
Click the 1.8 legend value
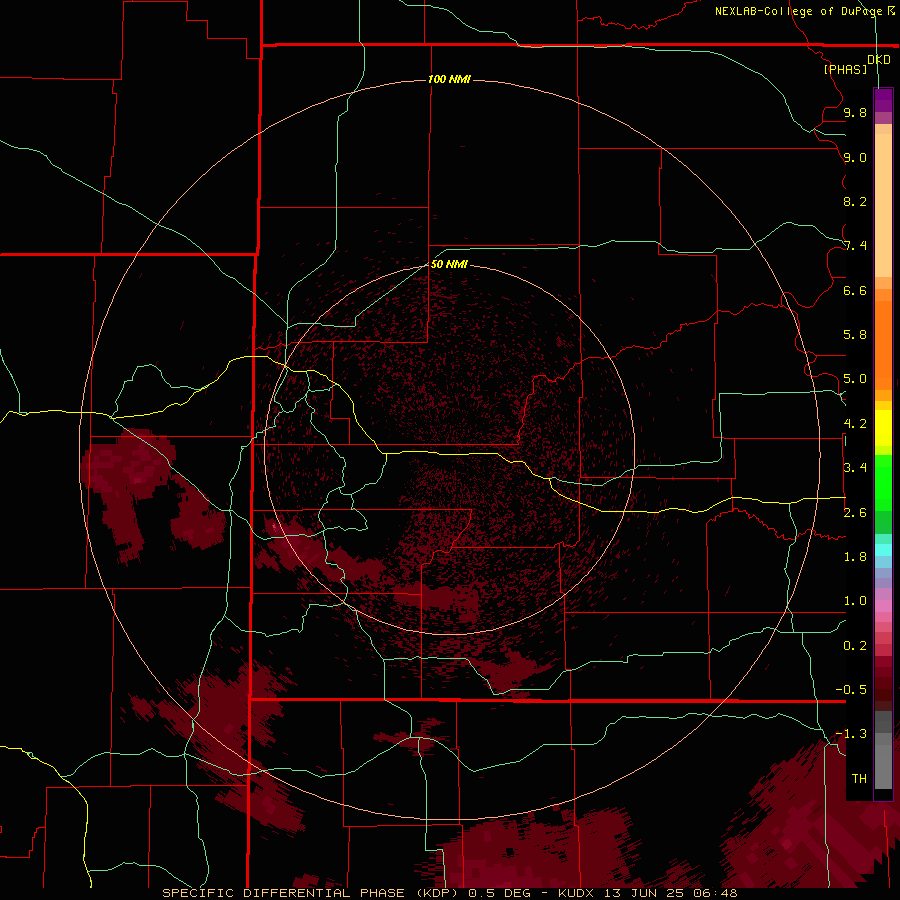tap(855, 557)
